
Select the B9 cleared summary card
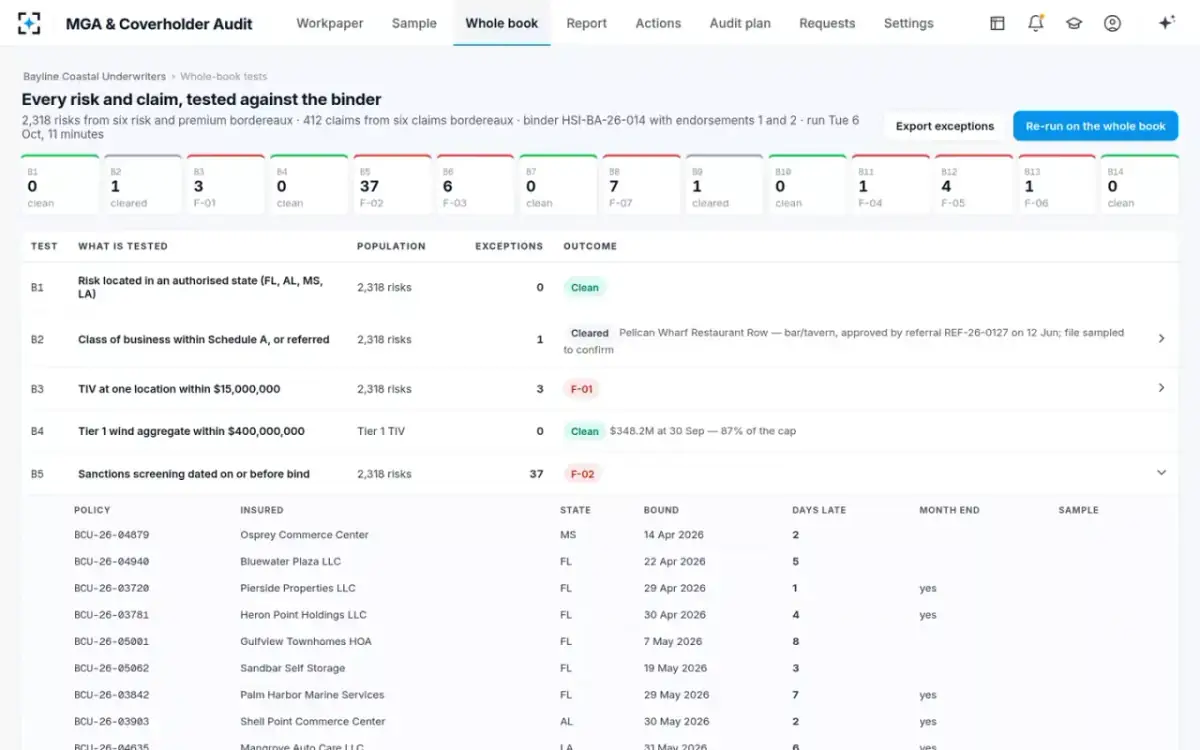pos(724,185)
